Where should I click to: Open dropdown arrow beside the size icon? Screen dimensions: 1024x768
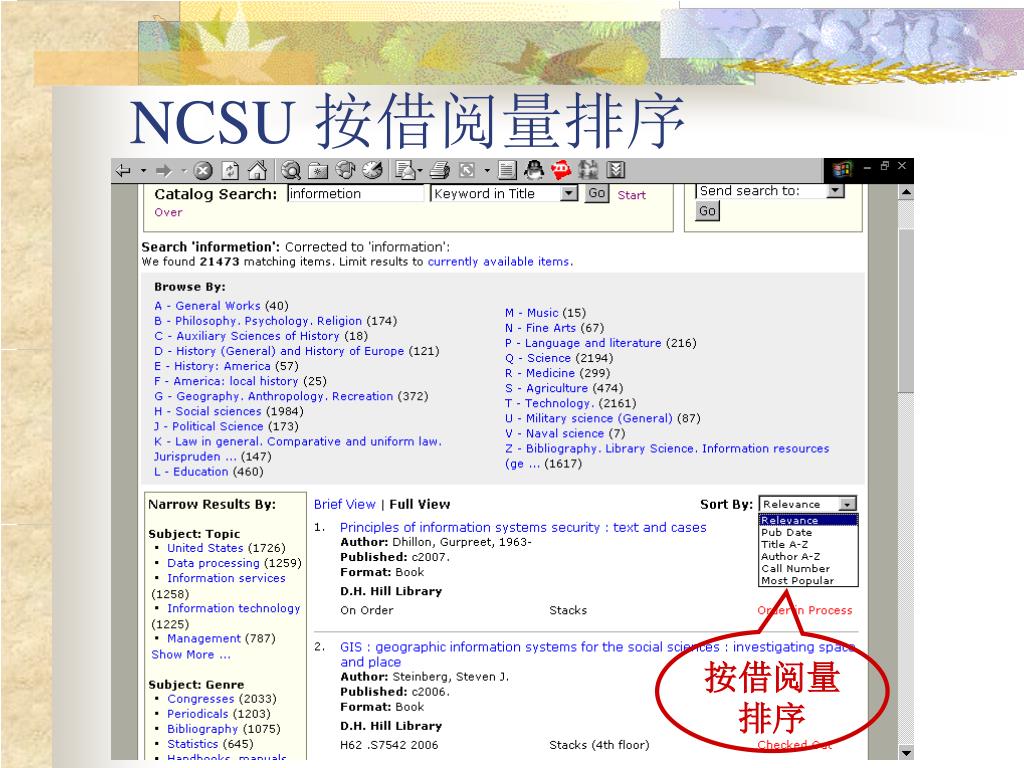point(487,171)
